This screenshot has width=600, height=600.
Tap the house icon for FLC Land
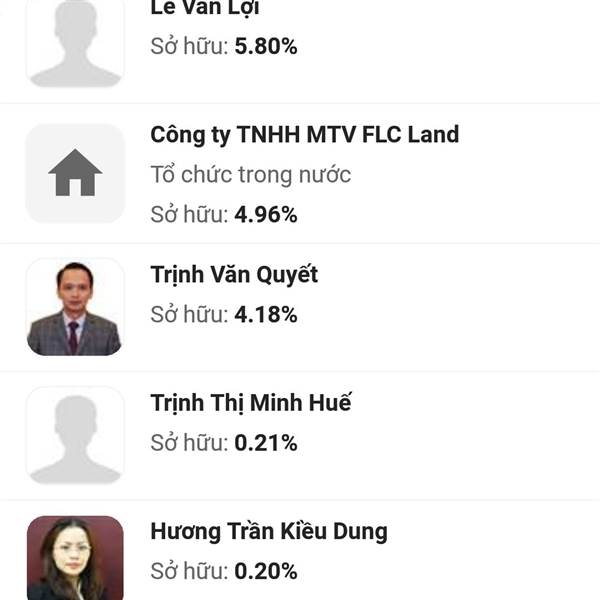click(75, 173)
